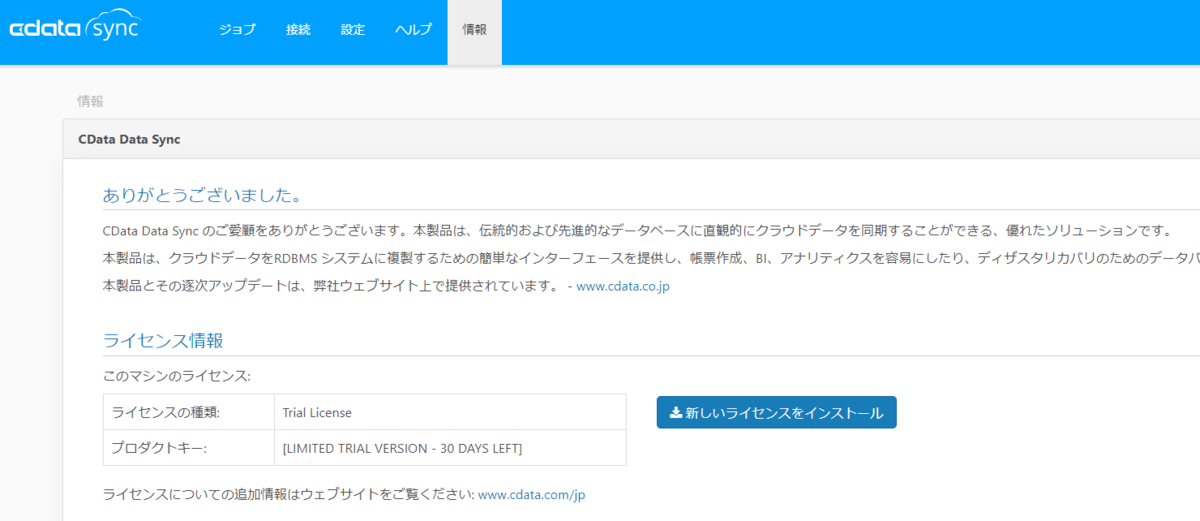Image resolution: width=1200 pixels, height=521 pixels.
Task: Click 新しいライセンスをインストール button
Action: click(777, 412)
